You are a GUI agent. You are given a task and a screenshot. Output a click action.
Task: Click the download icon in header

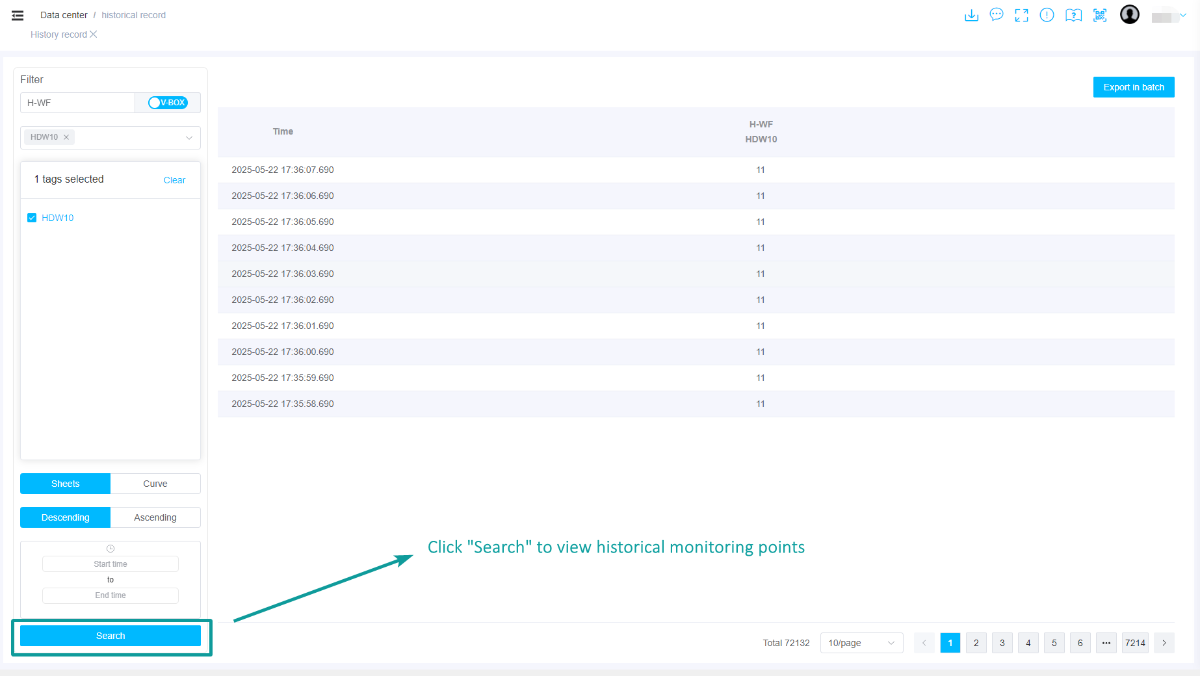pyautogui.click(x=971, y=15)
